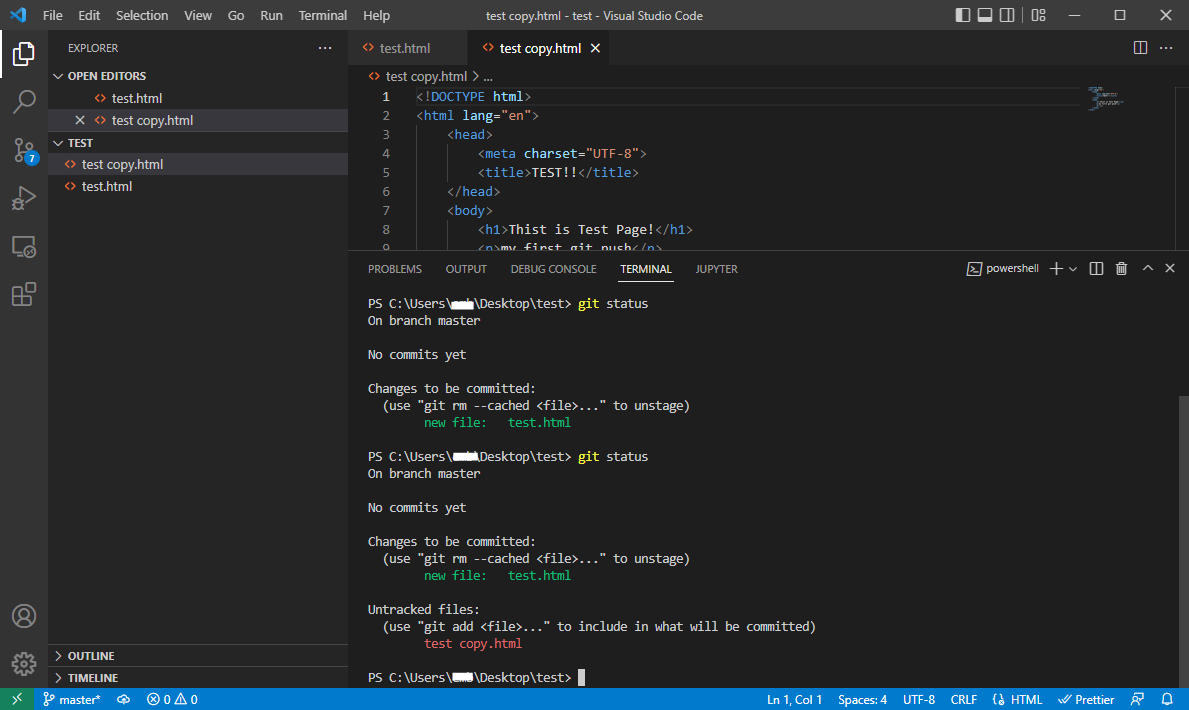Close test copy.html in Open Editors
This screenshot has height=710, width=1189.
pyautogui.click(x=80, y=120)
